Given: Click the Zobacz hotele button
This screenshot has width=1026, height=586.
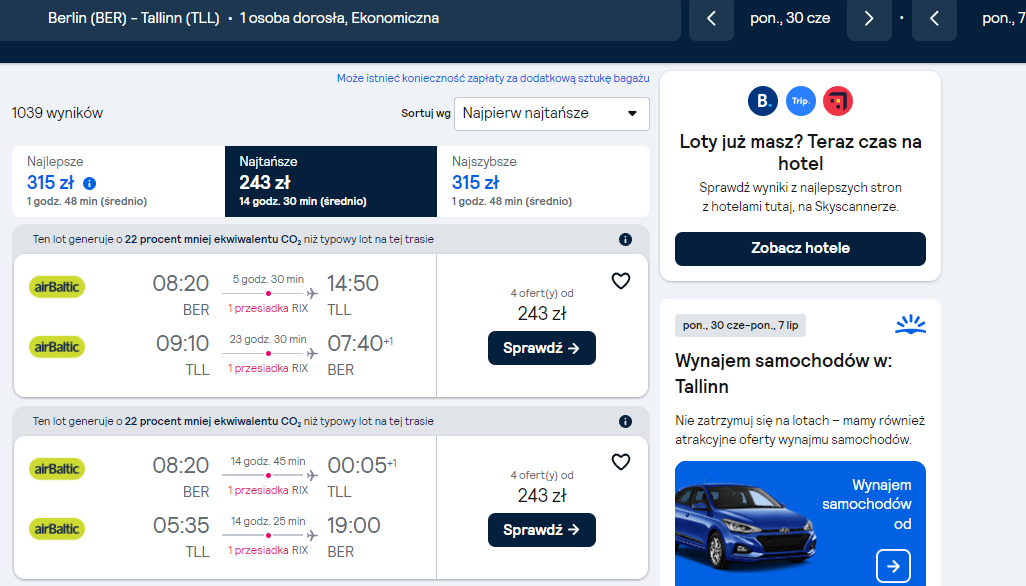Looking at the screenshot, I should click(800, 249).
